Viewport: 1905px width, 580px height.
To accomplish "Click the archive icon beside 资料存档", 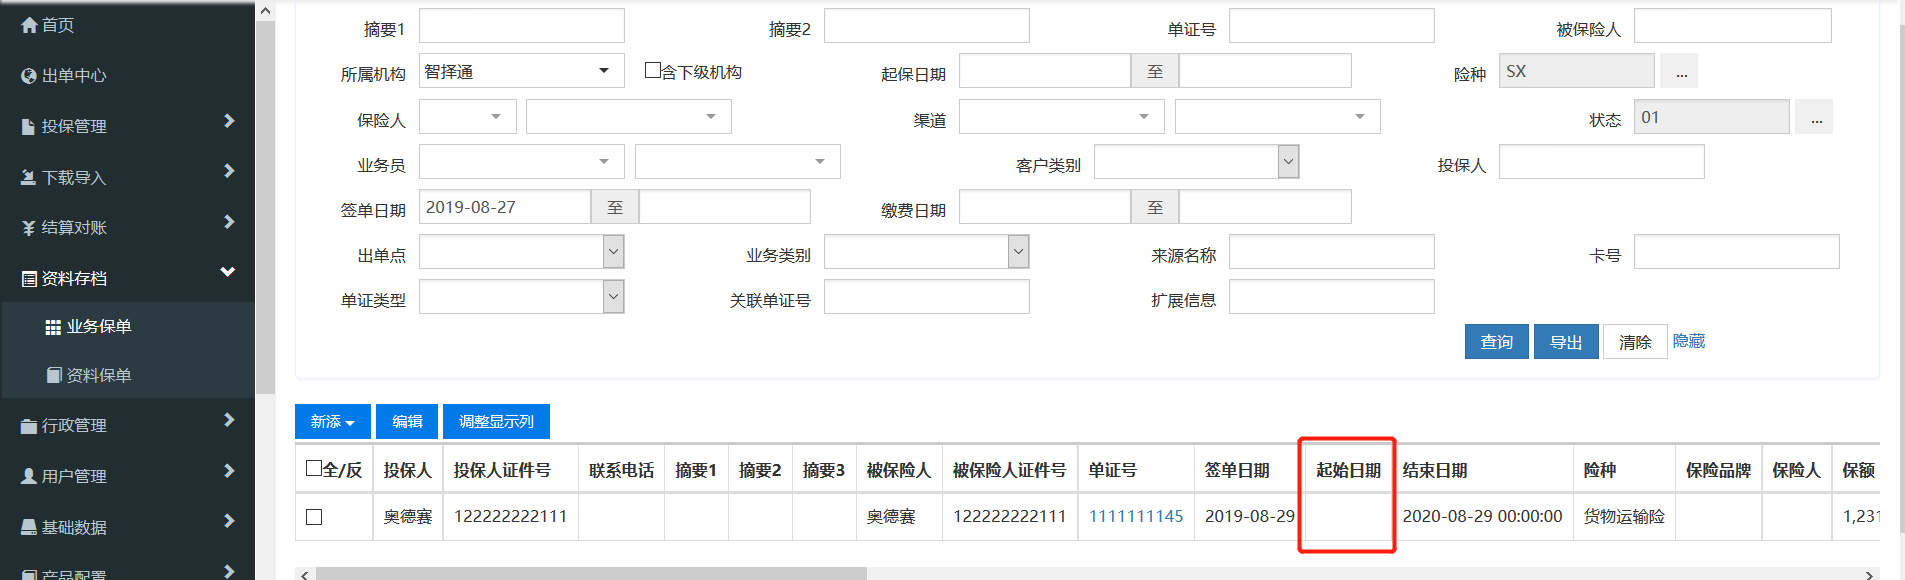I will 29,279.
